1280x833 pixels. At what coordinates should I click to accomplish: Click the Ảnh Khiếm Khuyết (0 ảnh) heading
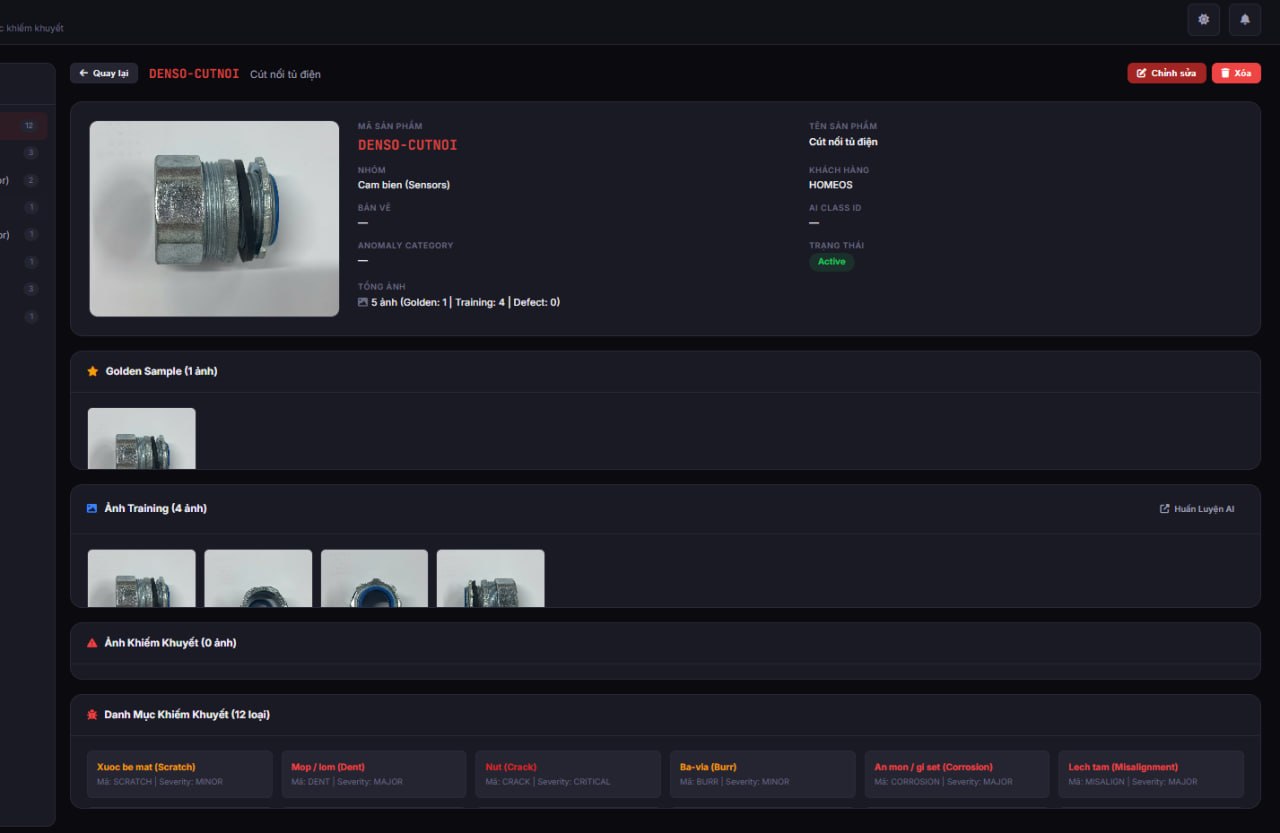click(x=171, y=643)
